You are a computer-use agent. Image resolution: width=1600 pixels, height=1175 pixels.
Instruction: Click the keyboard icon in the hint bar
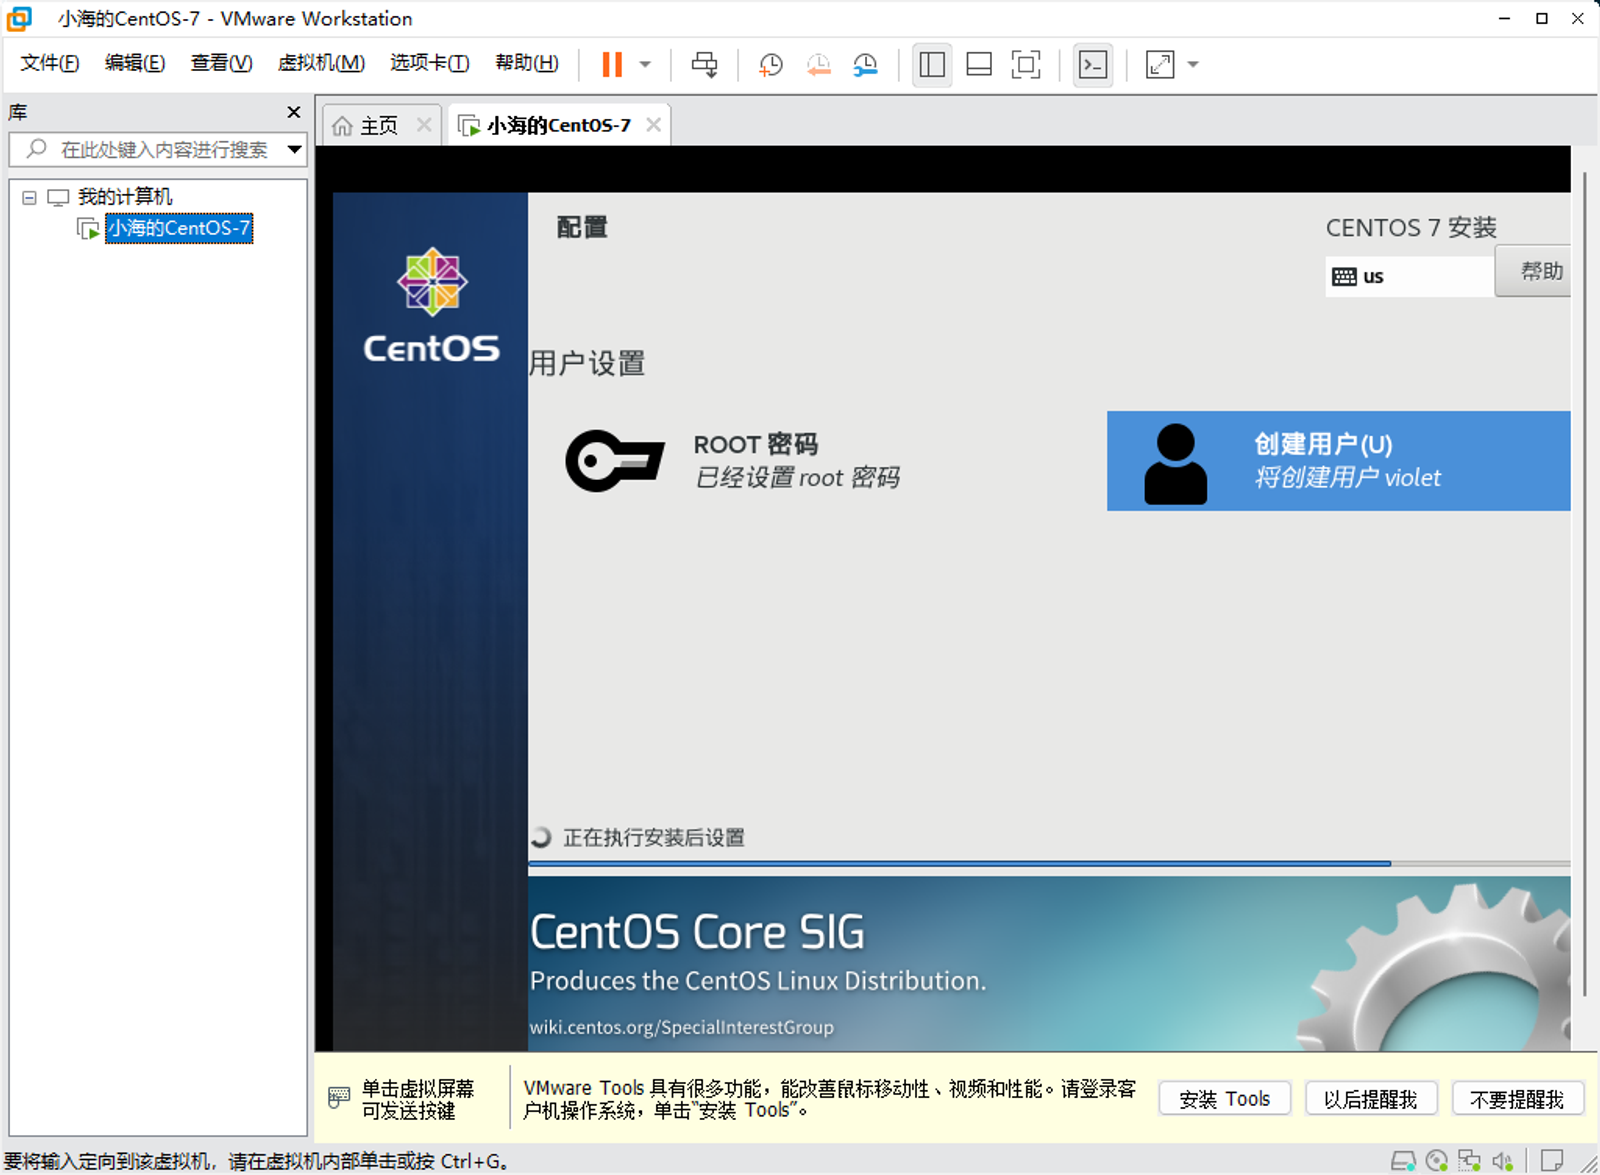tap(339, 1097)
